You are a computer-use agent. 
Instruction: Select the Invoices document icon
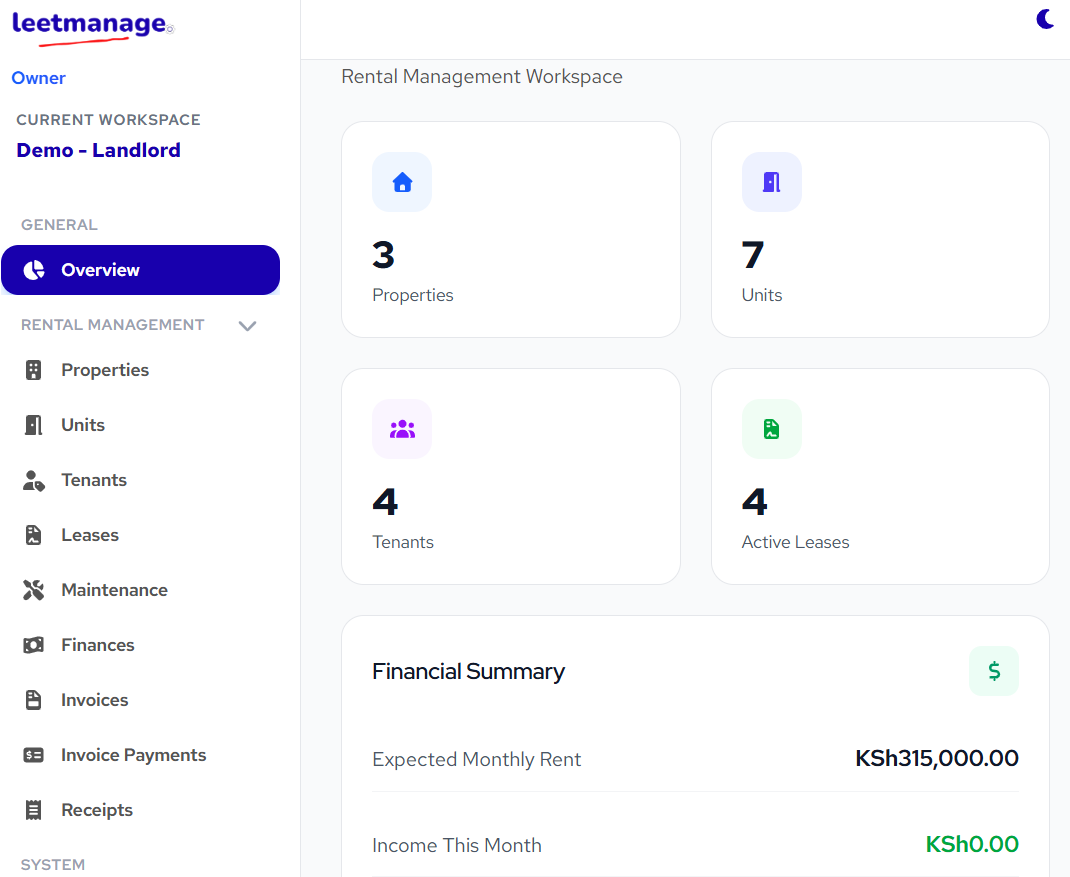[33, 699]
